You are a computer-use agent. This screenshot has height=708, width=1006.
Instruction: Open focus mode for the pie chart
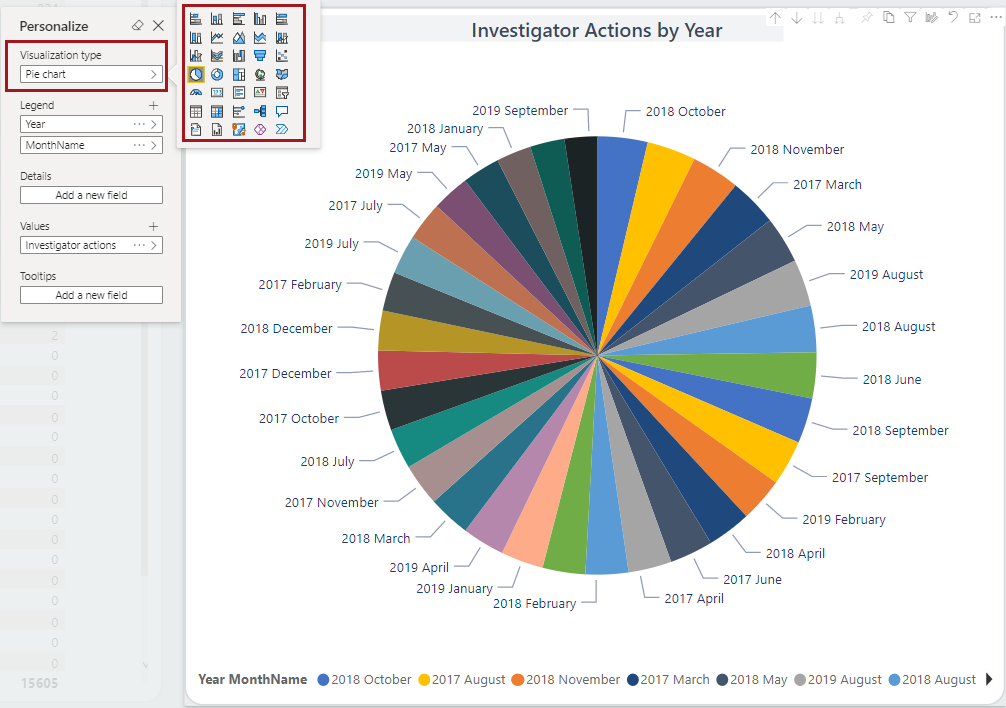point(975,17)
